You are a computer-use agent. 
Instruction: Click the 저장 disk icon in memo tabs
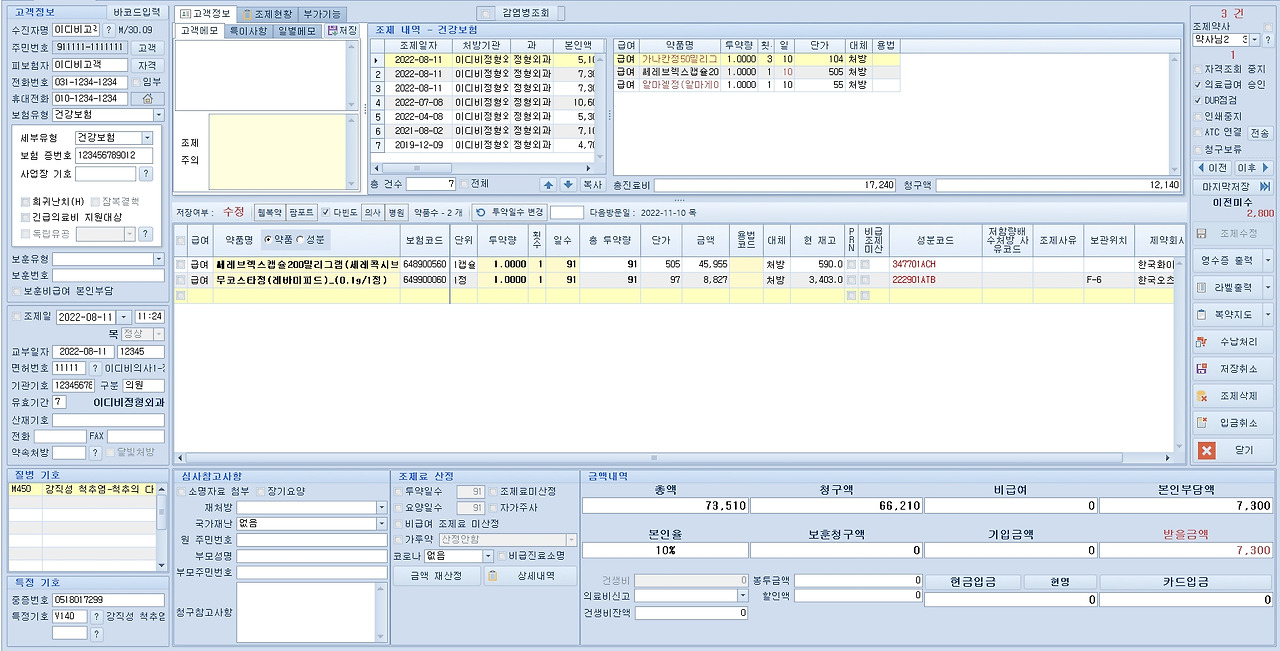pyautogui.click(x=342, y=31)
